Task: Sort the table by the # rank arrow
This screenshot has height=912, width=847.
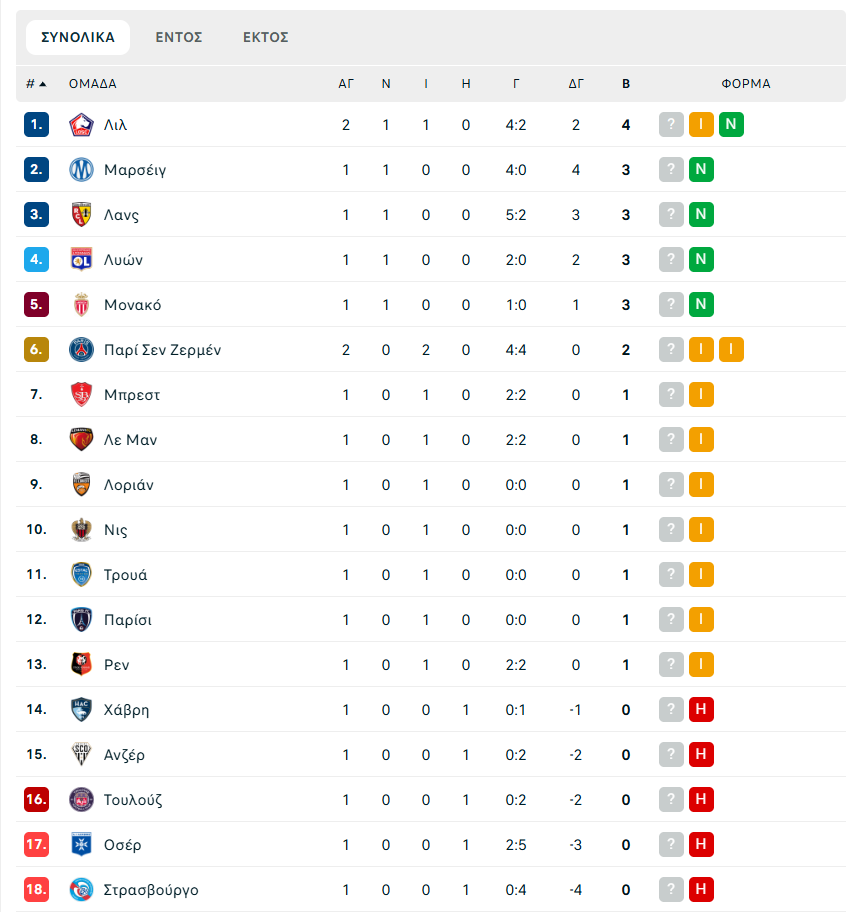Action: click(36, 84)
